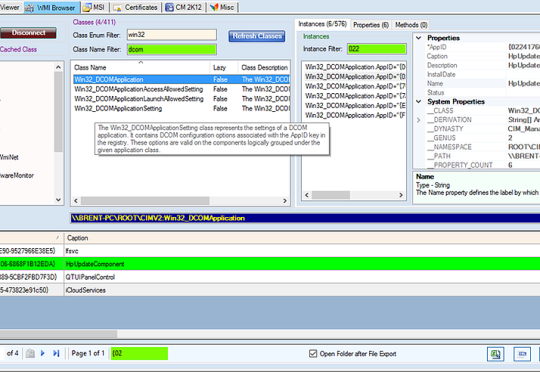Click the Class Description column header
This screenshot has height=372, width=540.
(x=264, y=68)
